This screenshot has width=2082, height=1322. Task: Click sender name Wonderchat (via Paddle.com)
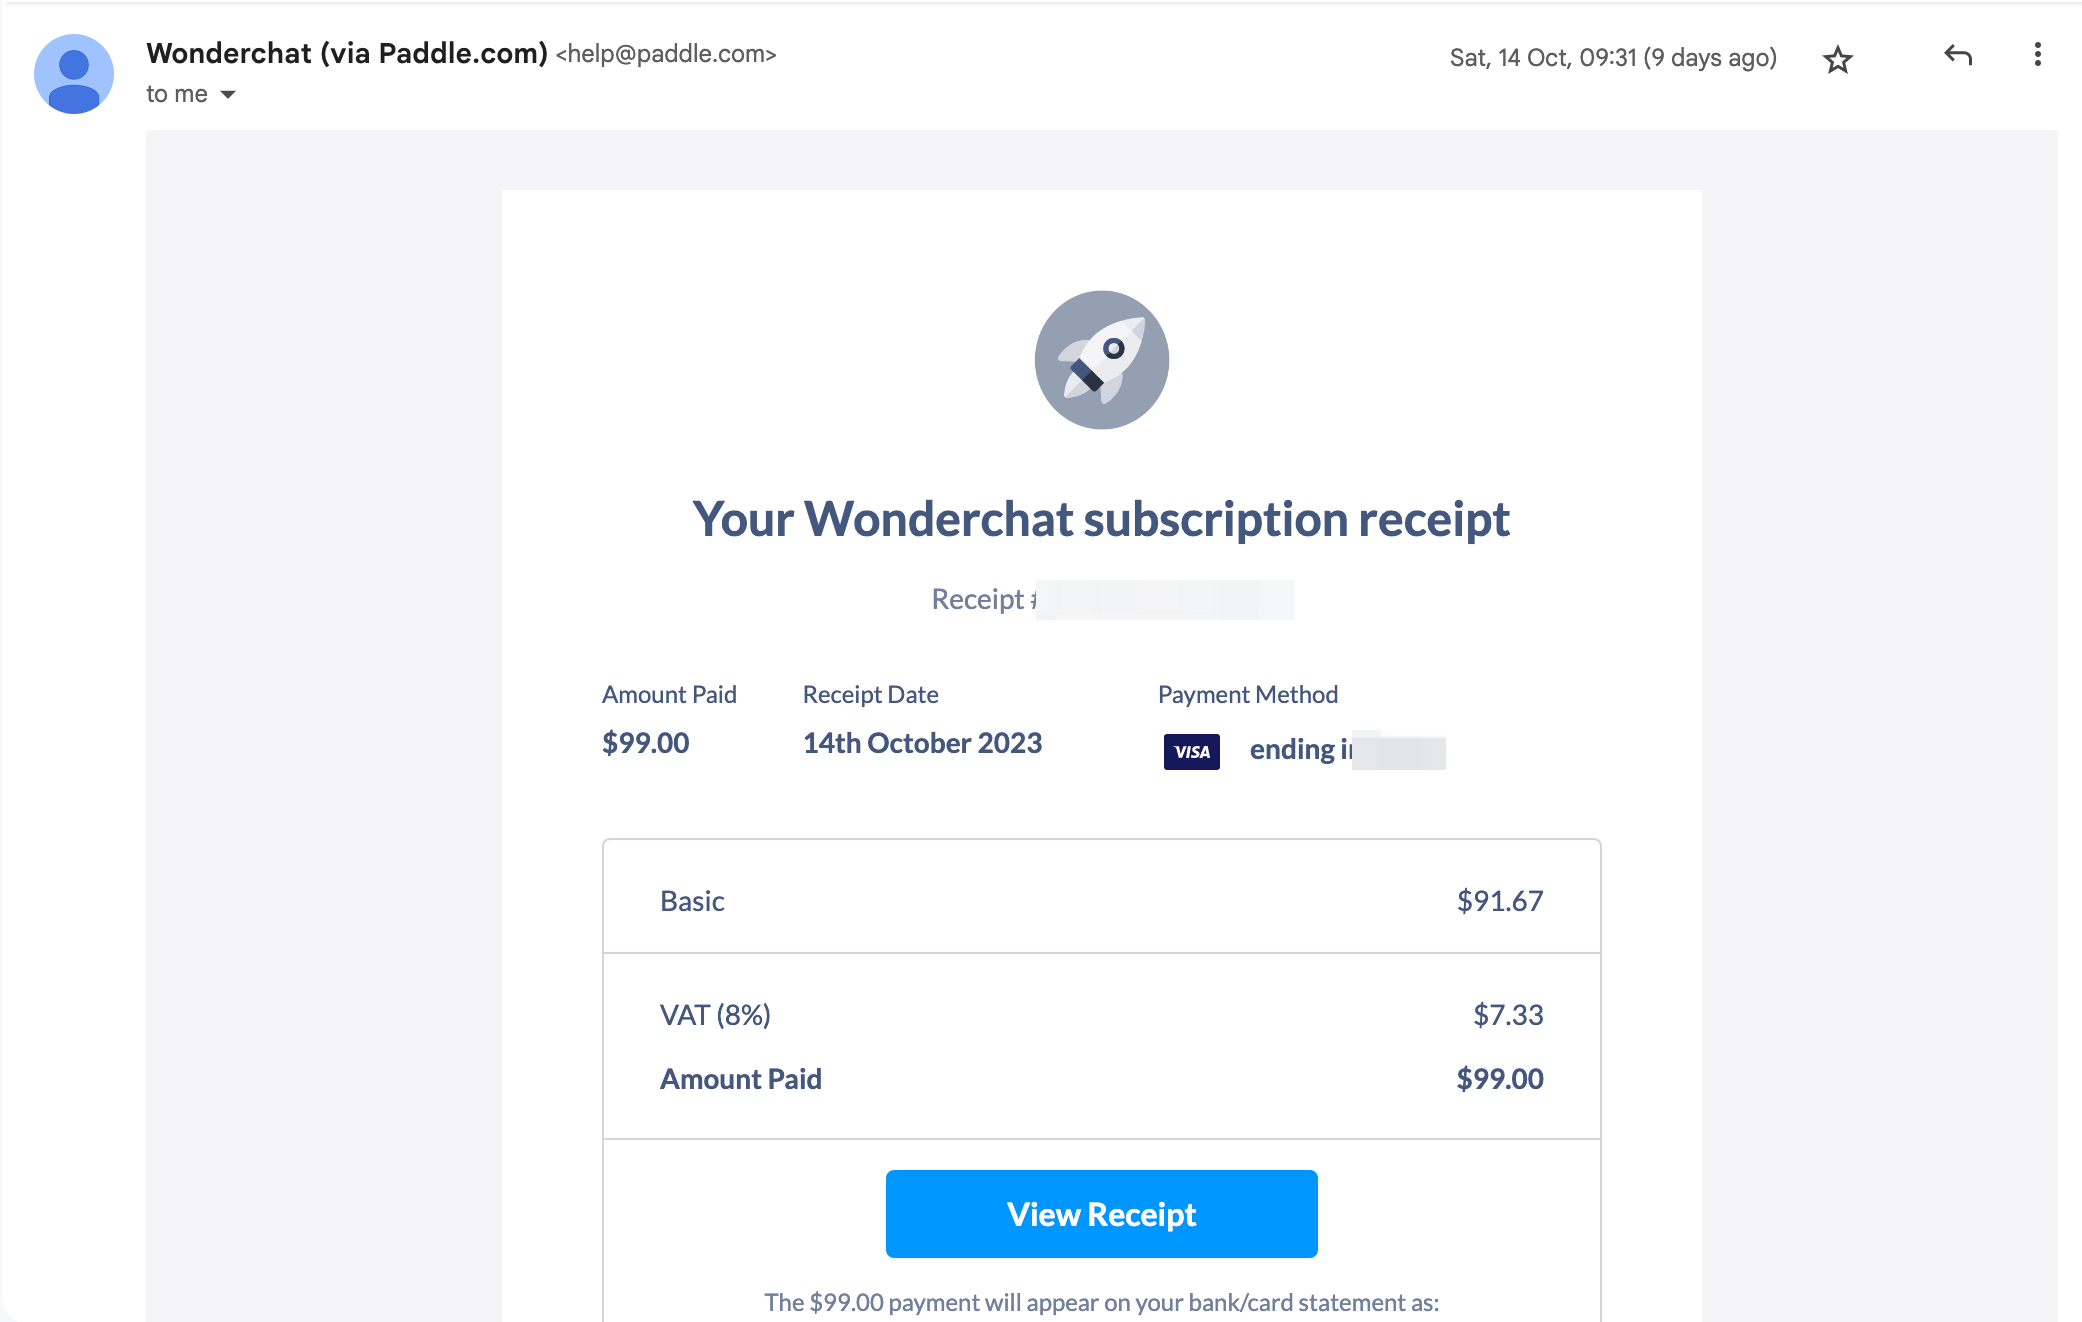pyautogui.click(x=346, y=54)
